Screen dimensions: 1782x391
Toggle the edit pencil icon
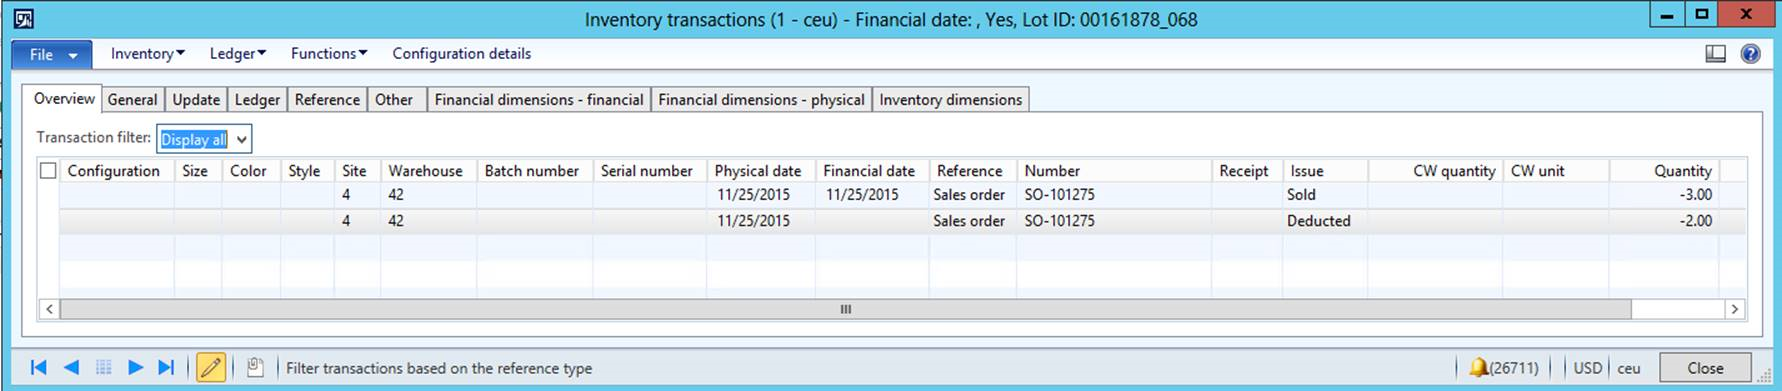[x=210, y=367]
